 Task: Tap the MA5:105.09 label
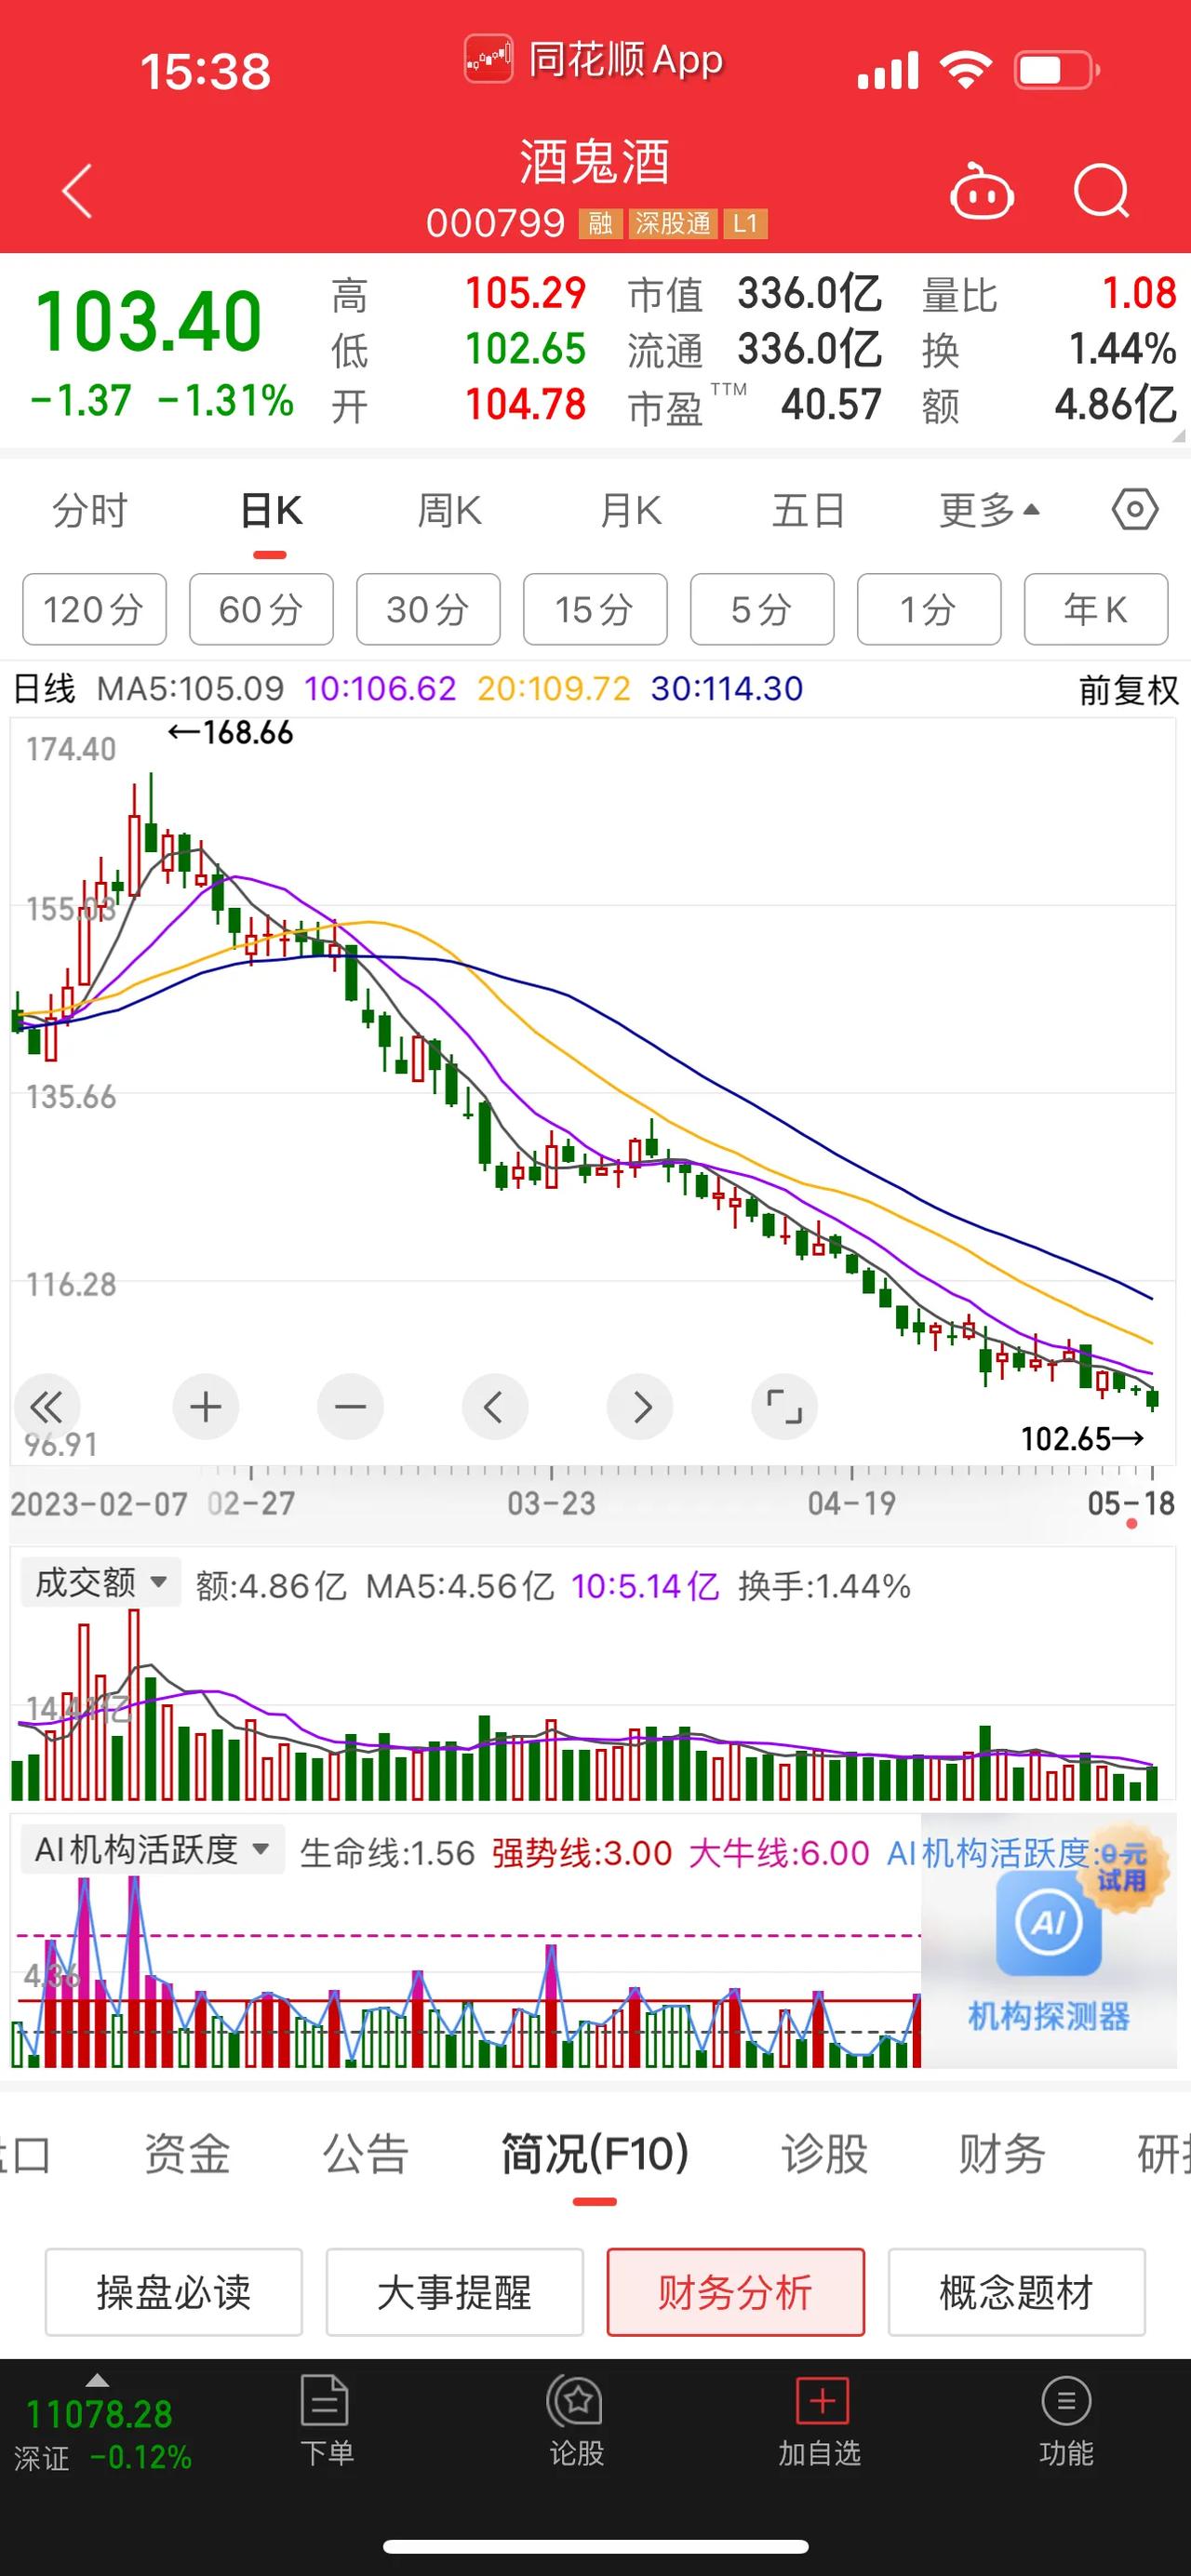point(190,689)
